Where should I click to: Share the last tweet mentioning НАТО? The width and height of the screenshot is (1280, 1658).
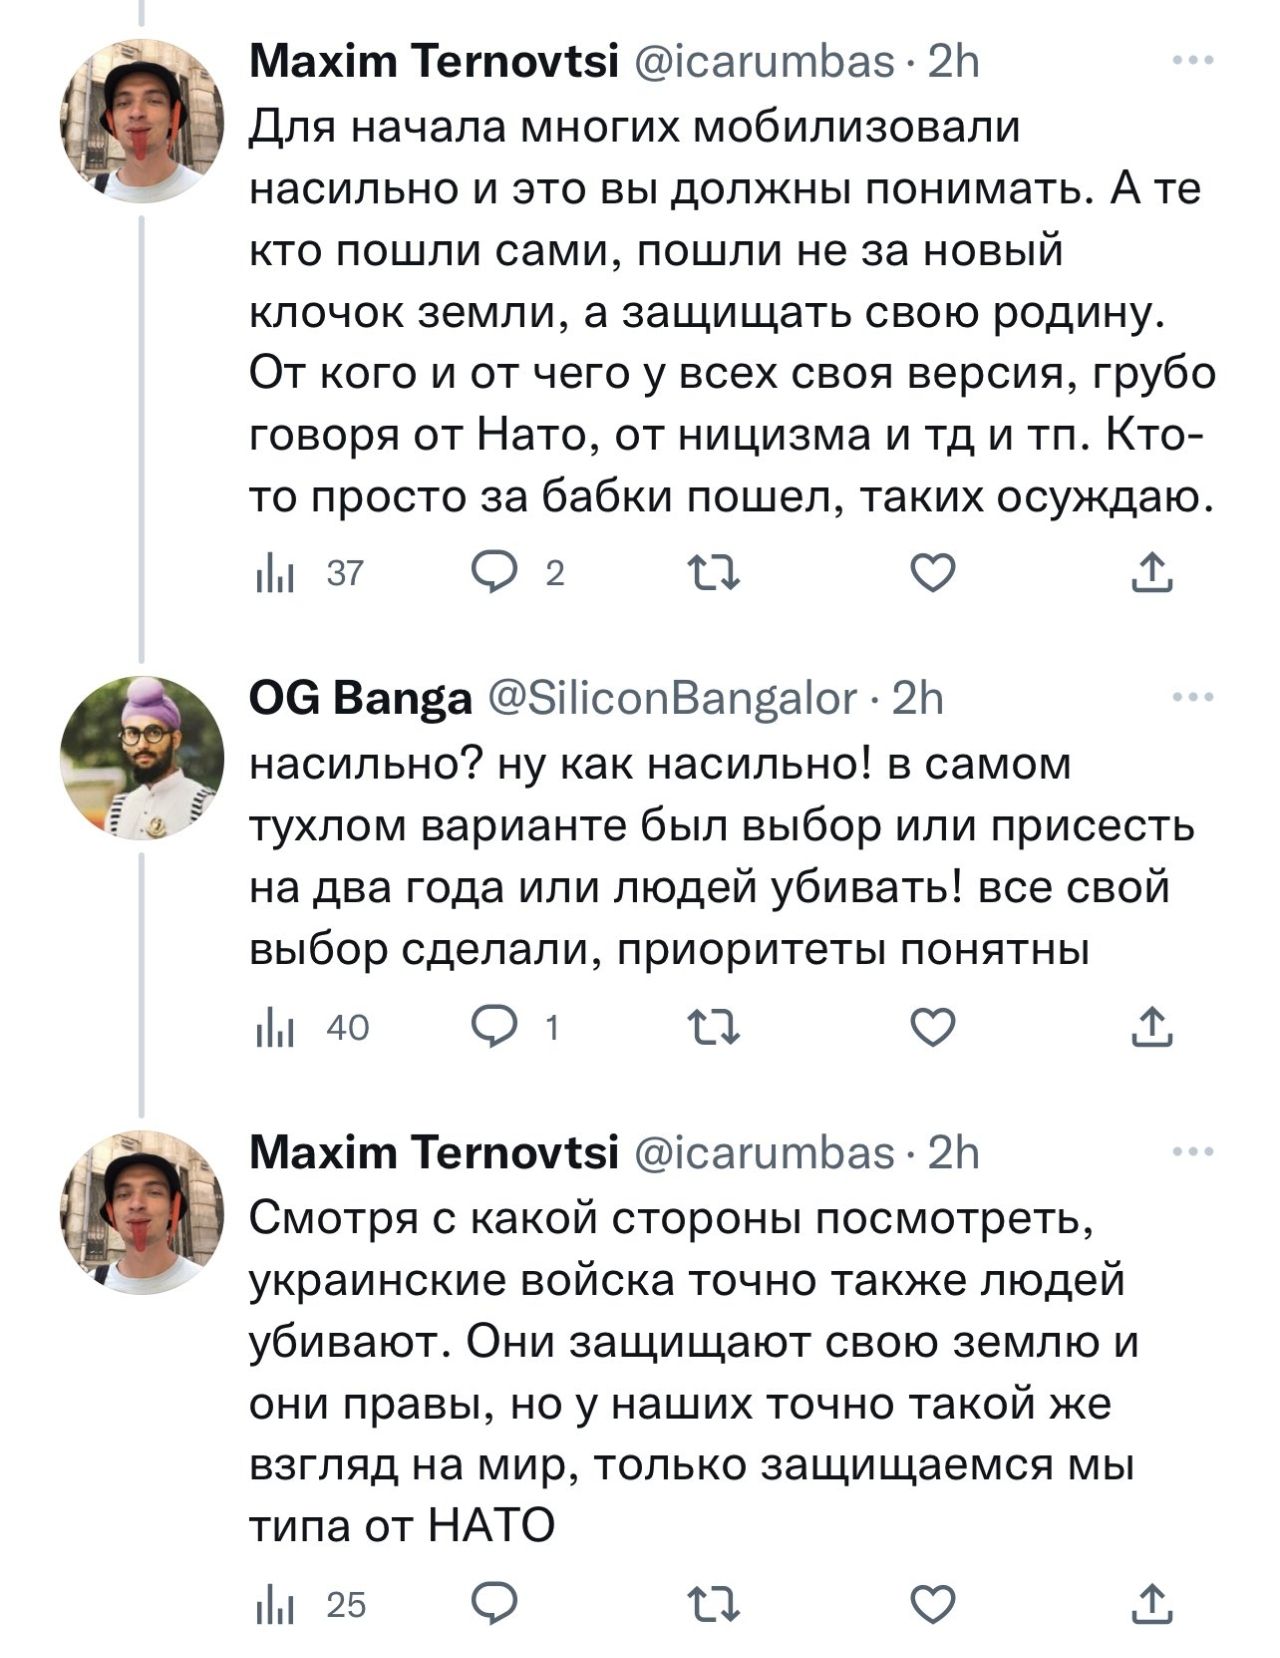(x=1150, y=1602)
